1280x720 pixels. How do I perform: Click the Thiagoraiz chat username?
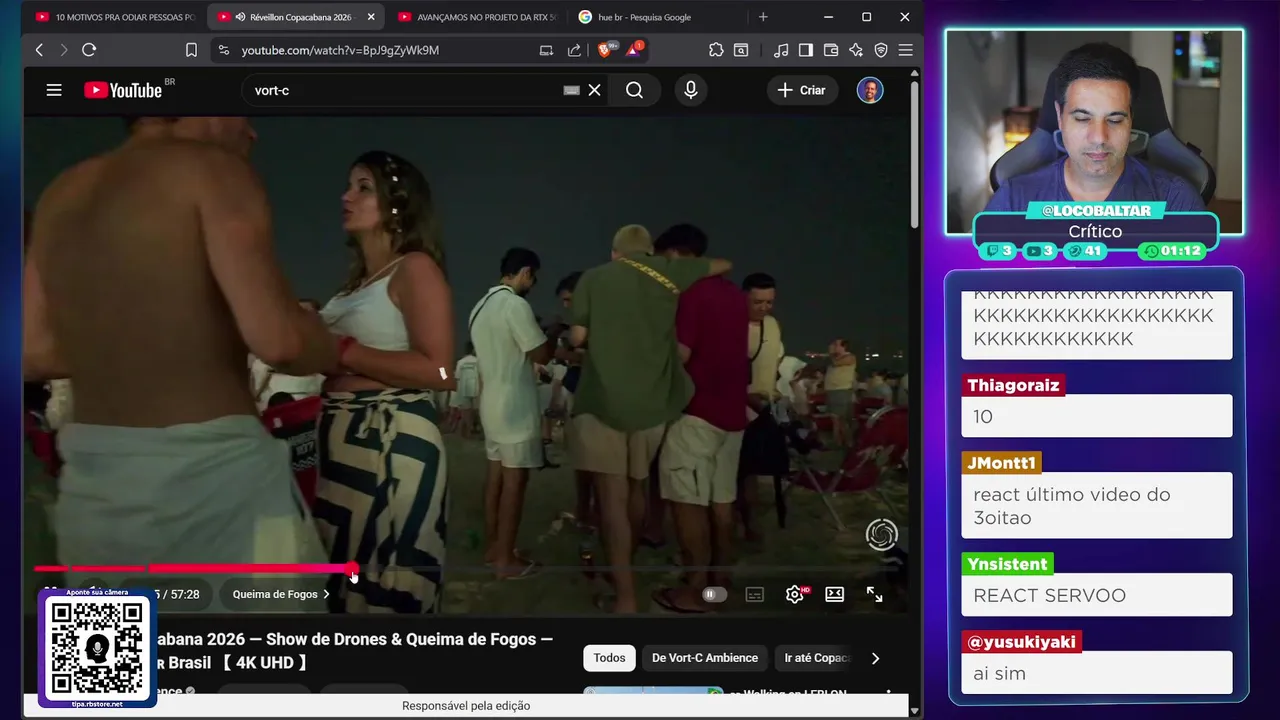[x=1013, y=385]
